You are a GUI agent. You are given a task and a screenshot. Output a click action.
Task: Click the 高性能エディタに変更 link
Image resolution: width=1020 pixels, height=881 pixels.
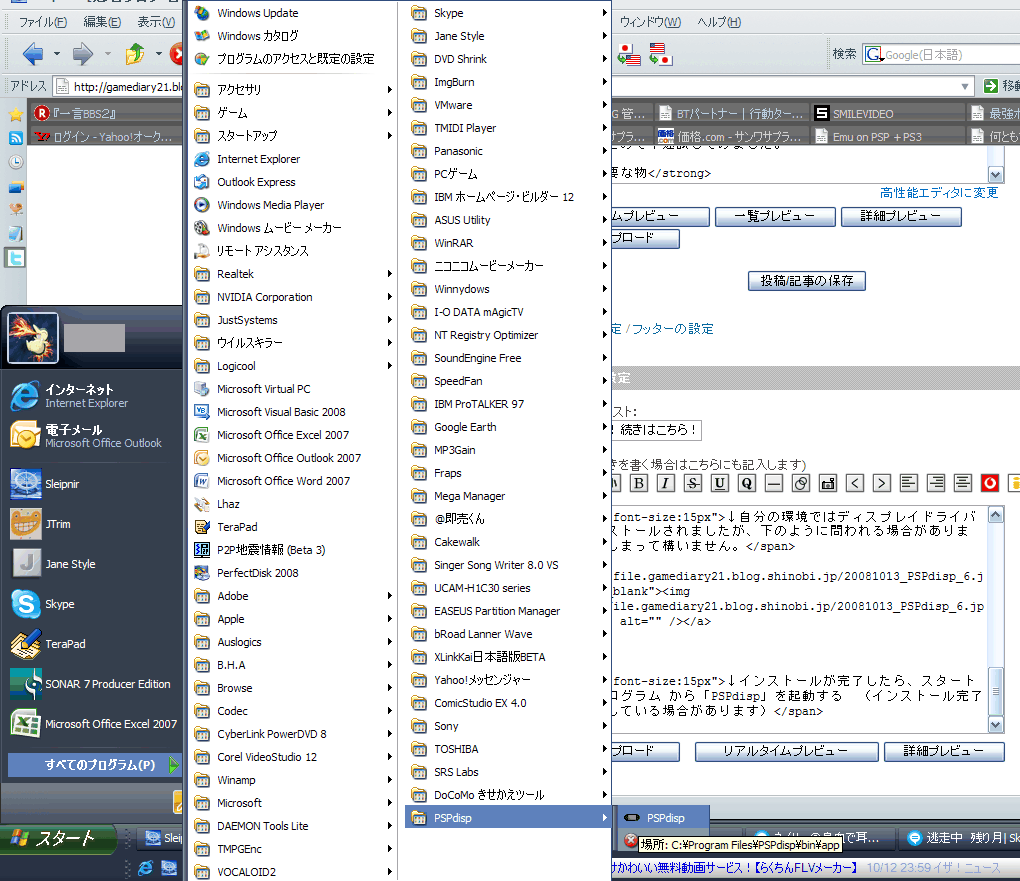pyautogui.click(x=939, y=193)
